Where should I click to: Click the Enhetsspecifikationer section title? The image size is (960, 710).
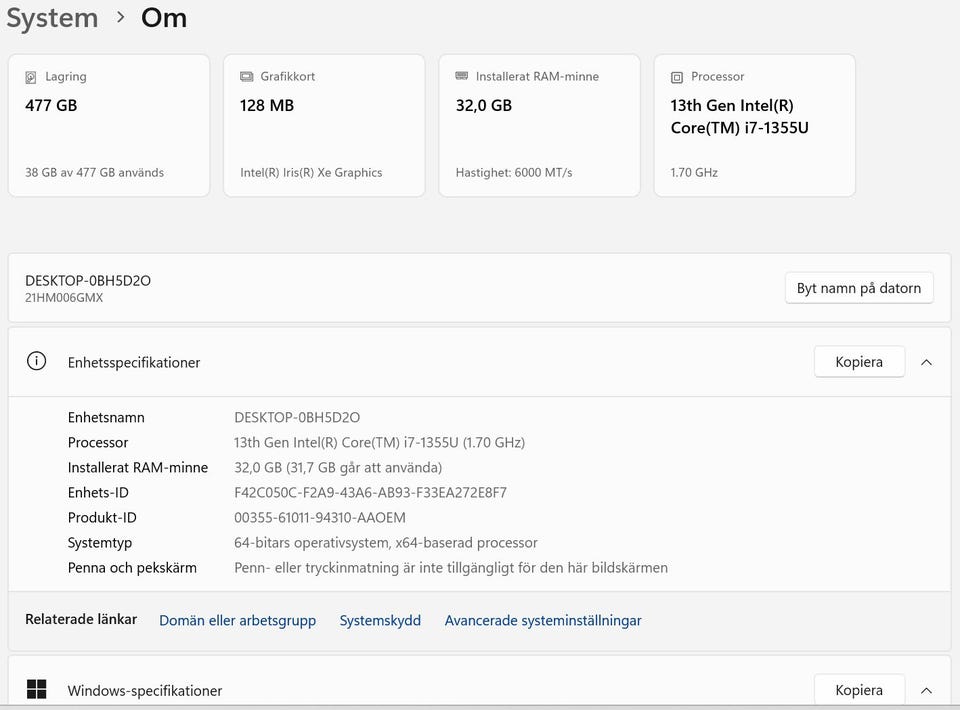[134, 363]
